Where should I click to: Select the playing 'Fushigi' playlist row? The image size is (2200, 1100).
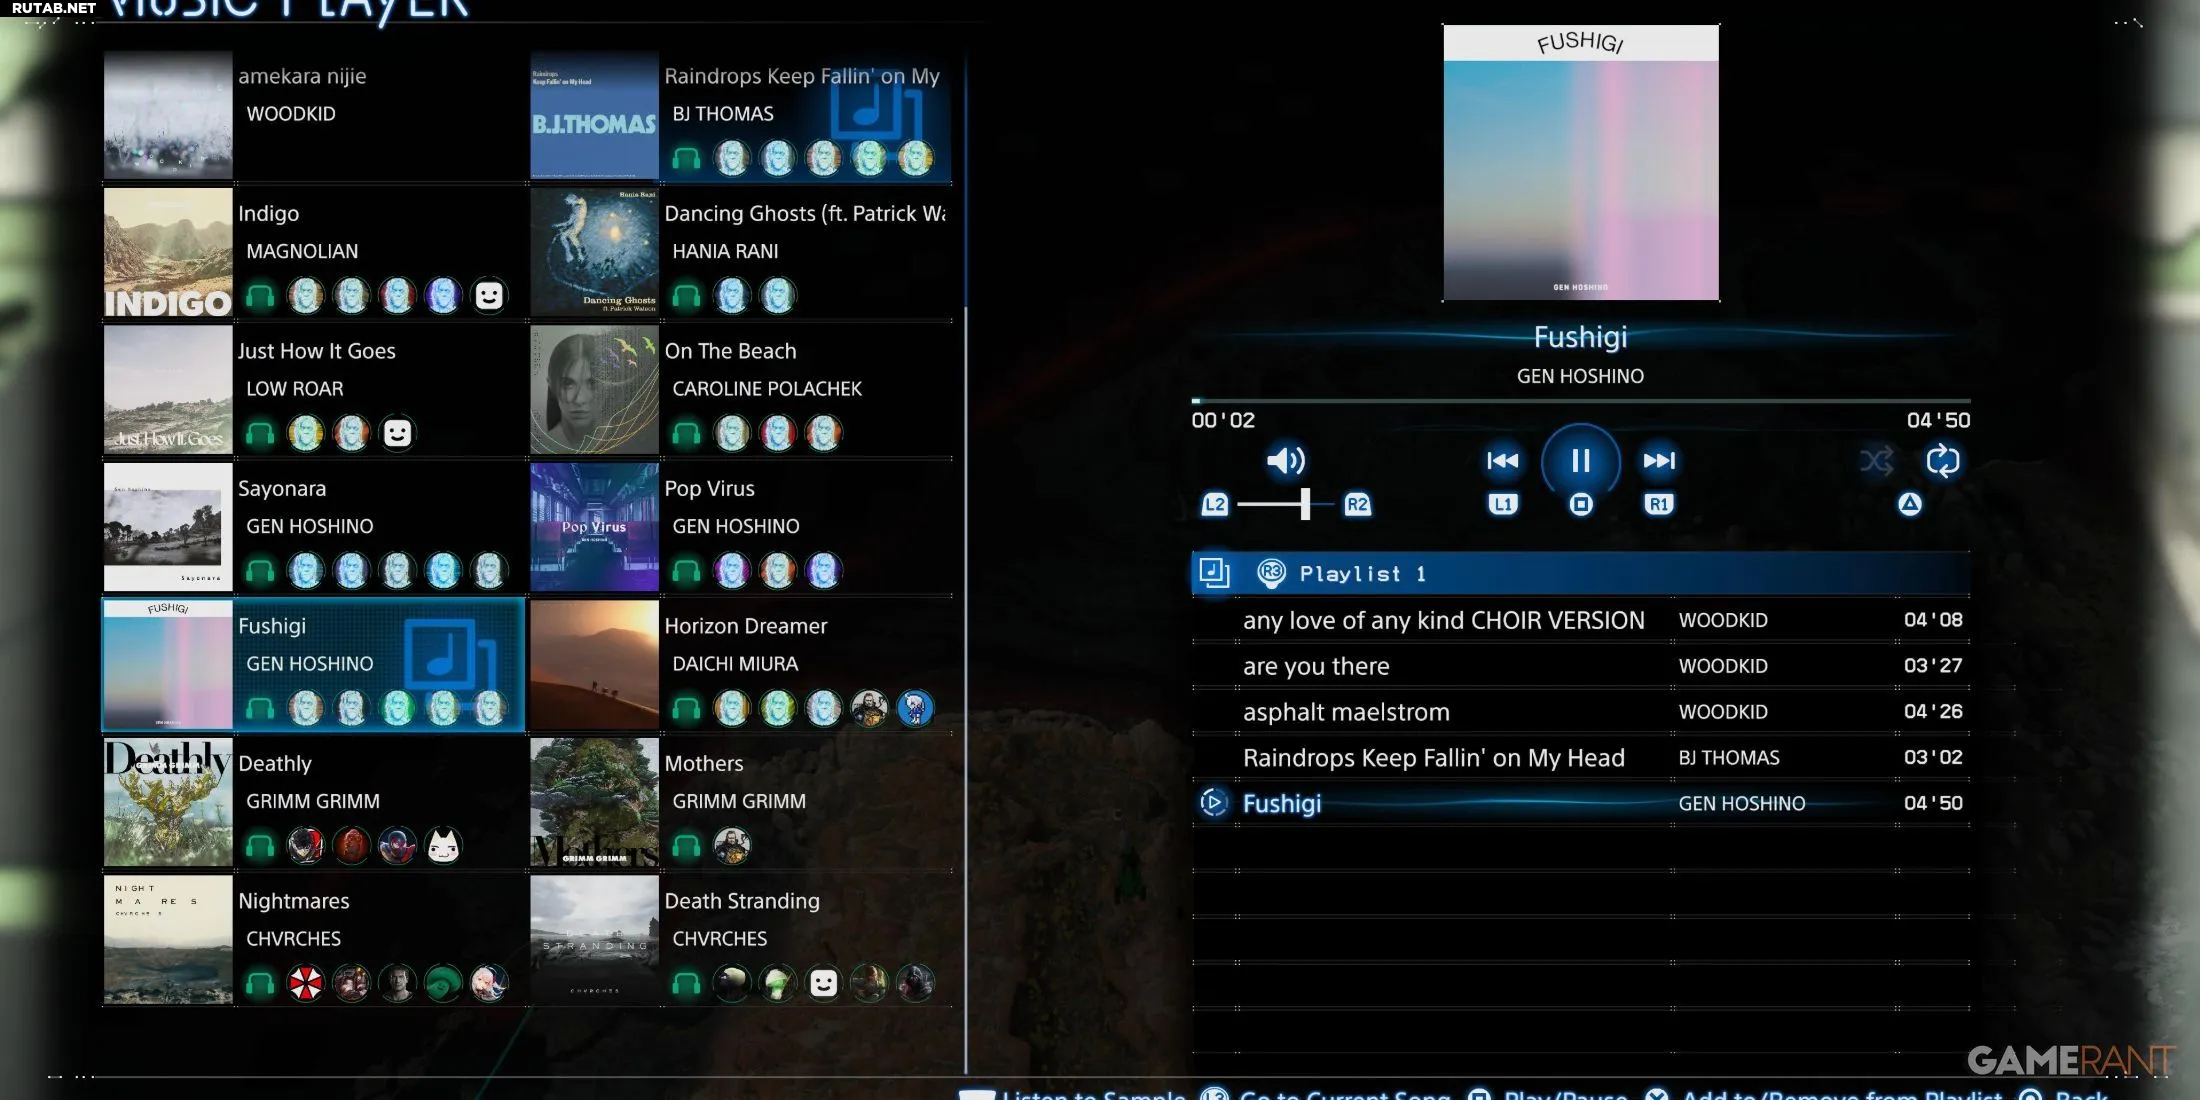click(1580, 803)
